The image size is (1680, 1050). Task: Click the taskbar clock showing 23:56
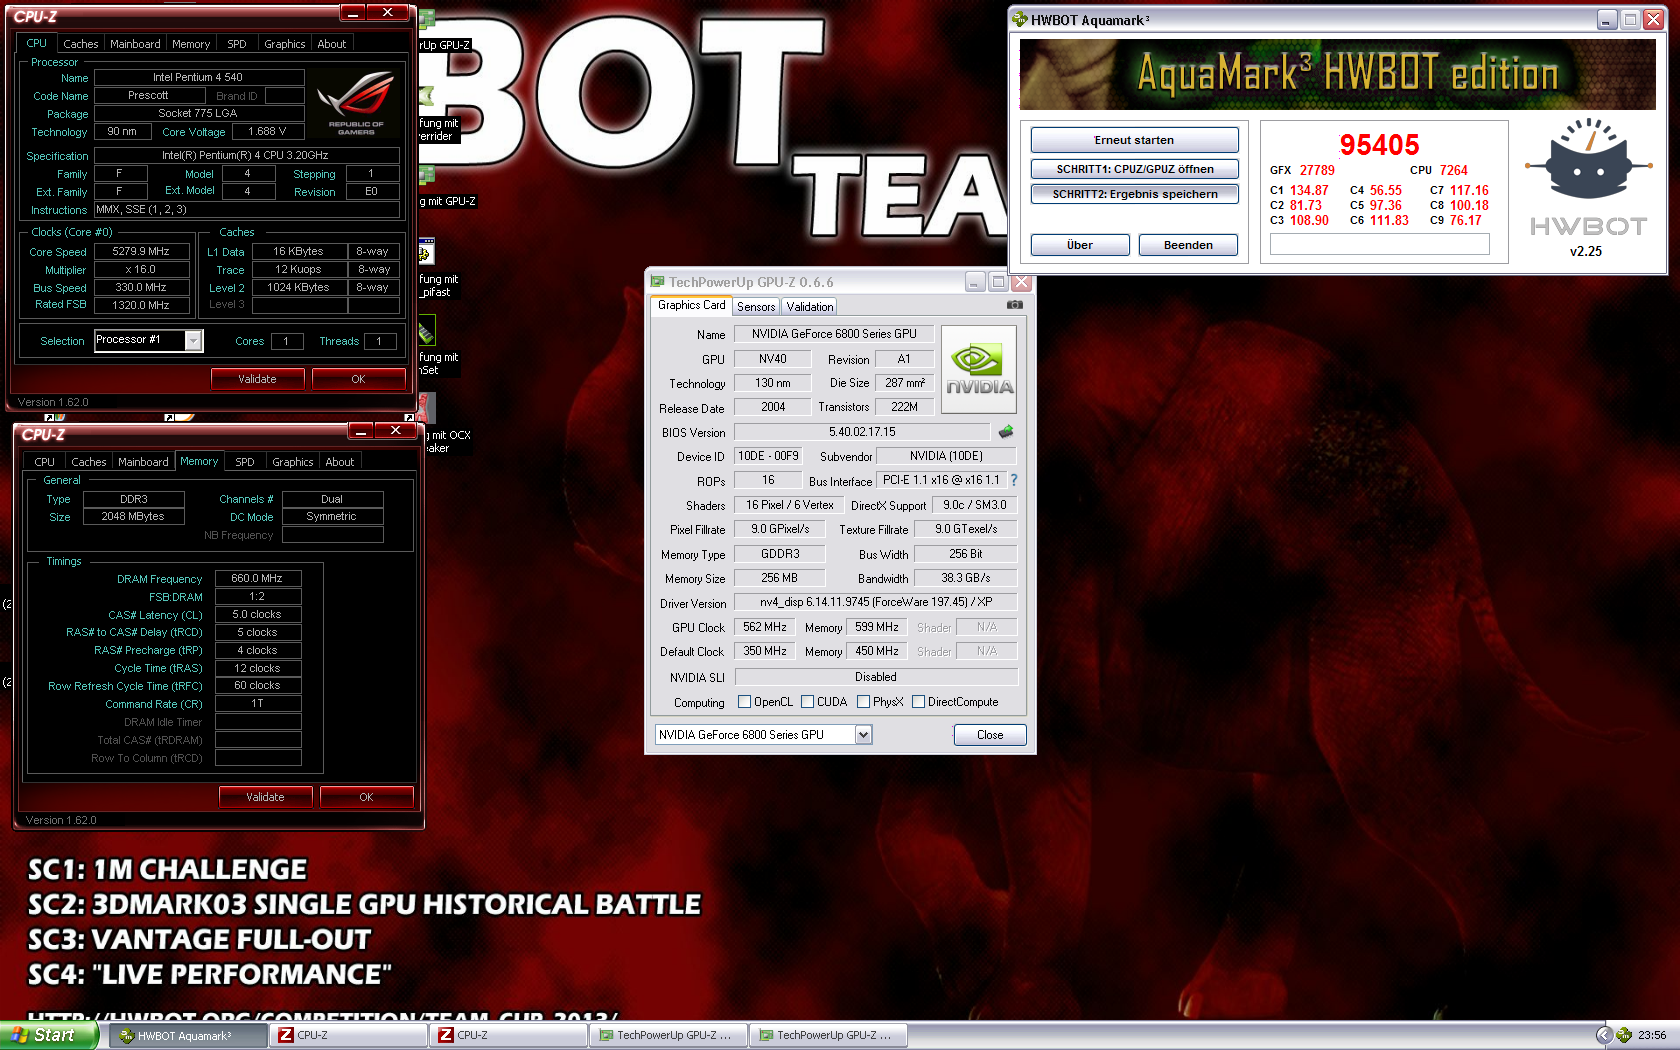coord(1652,1035)
